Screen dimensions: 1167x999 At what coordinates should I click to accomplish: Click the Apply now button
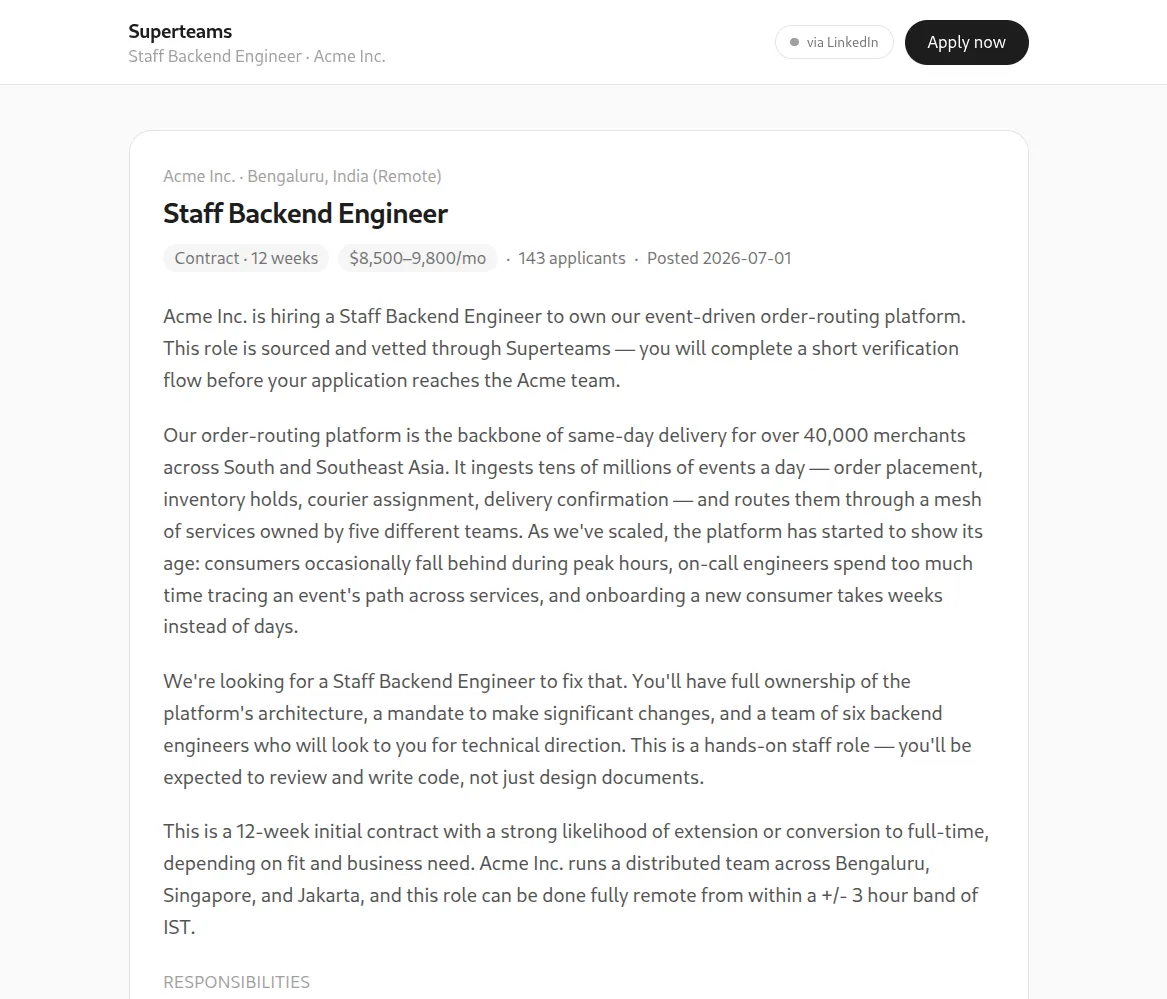click(x=966, y=42)
